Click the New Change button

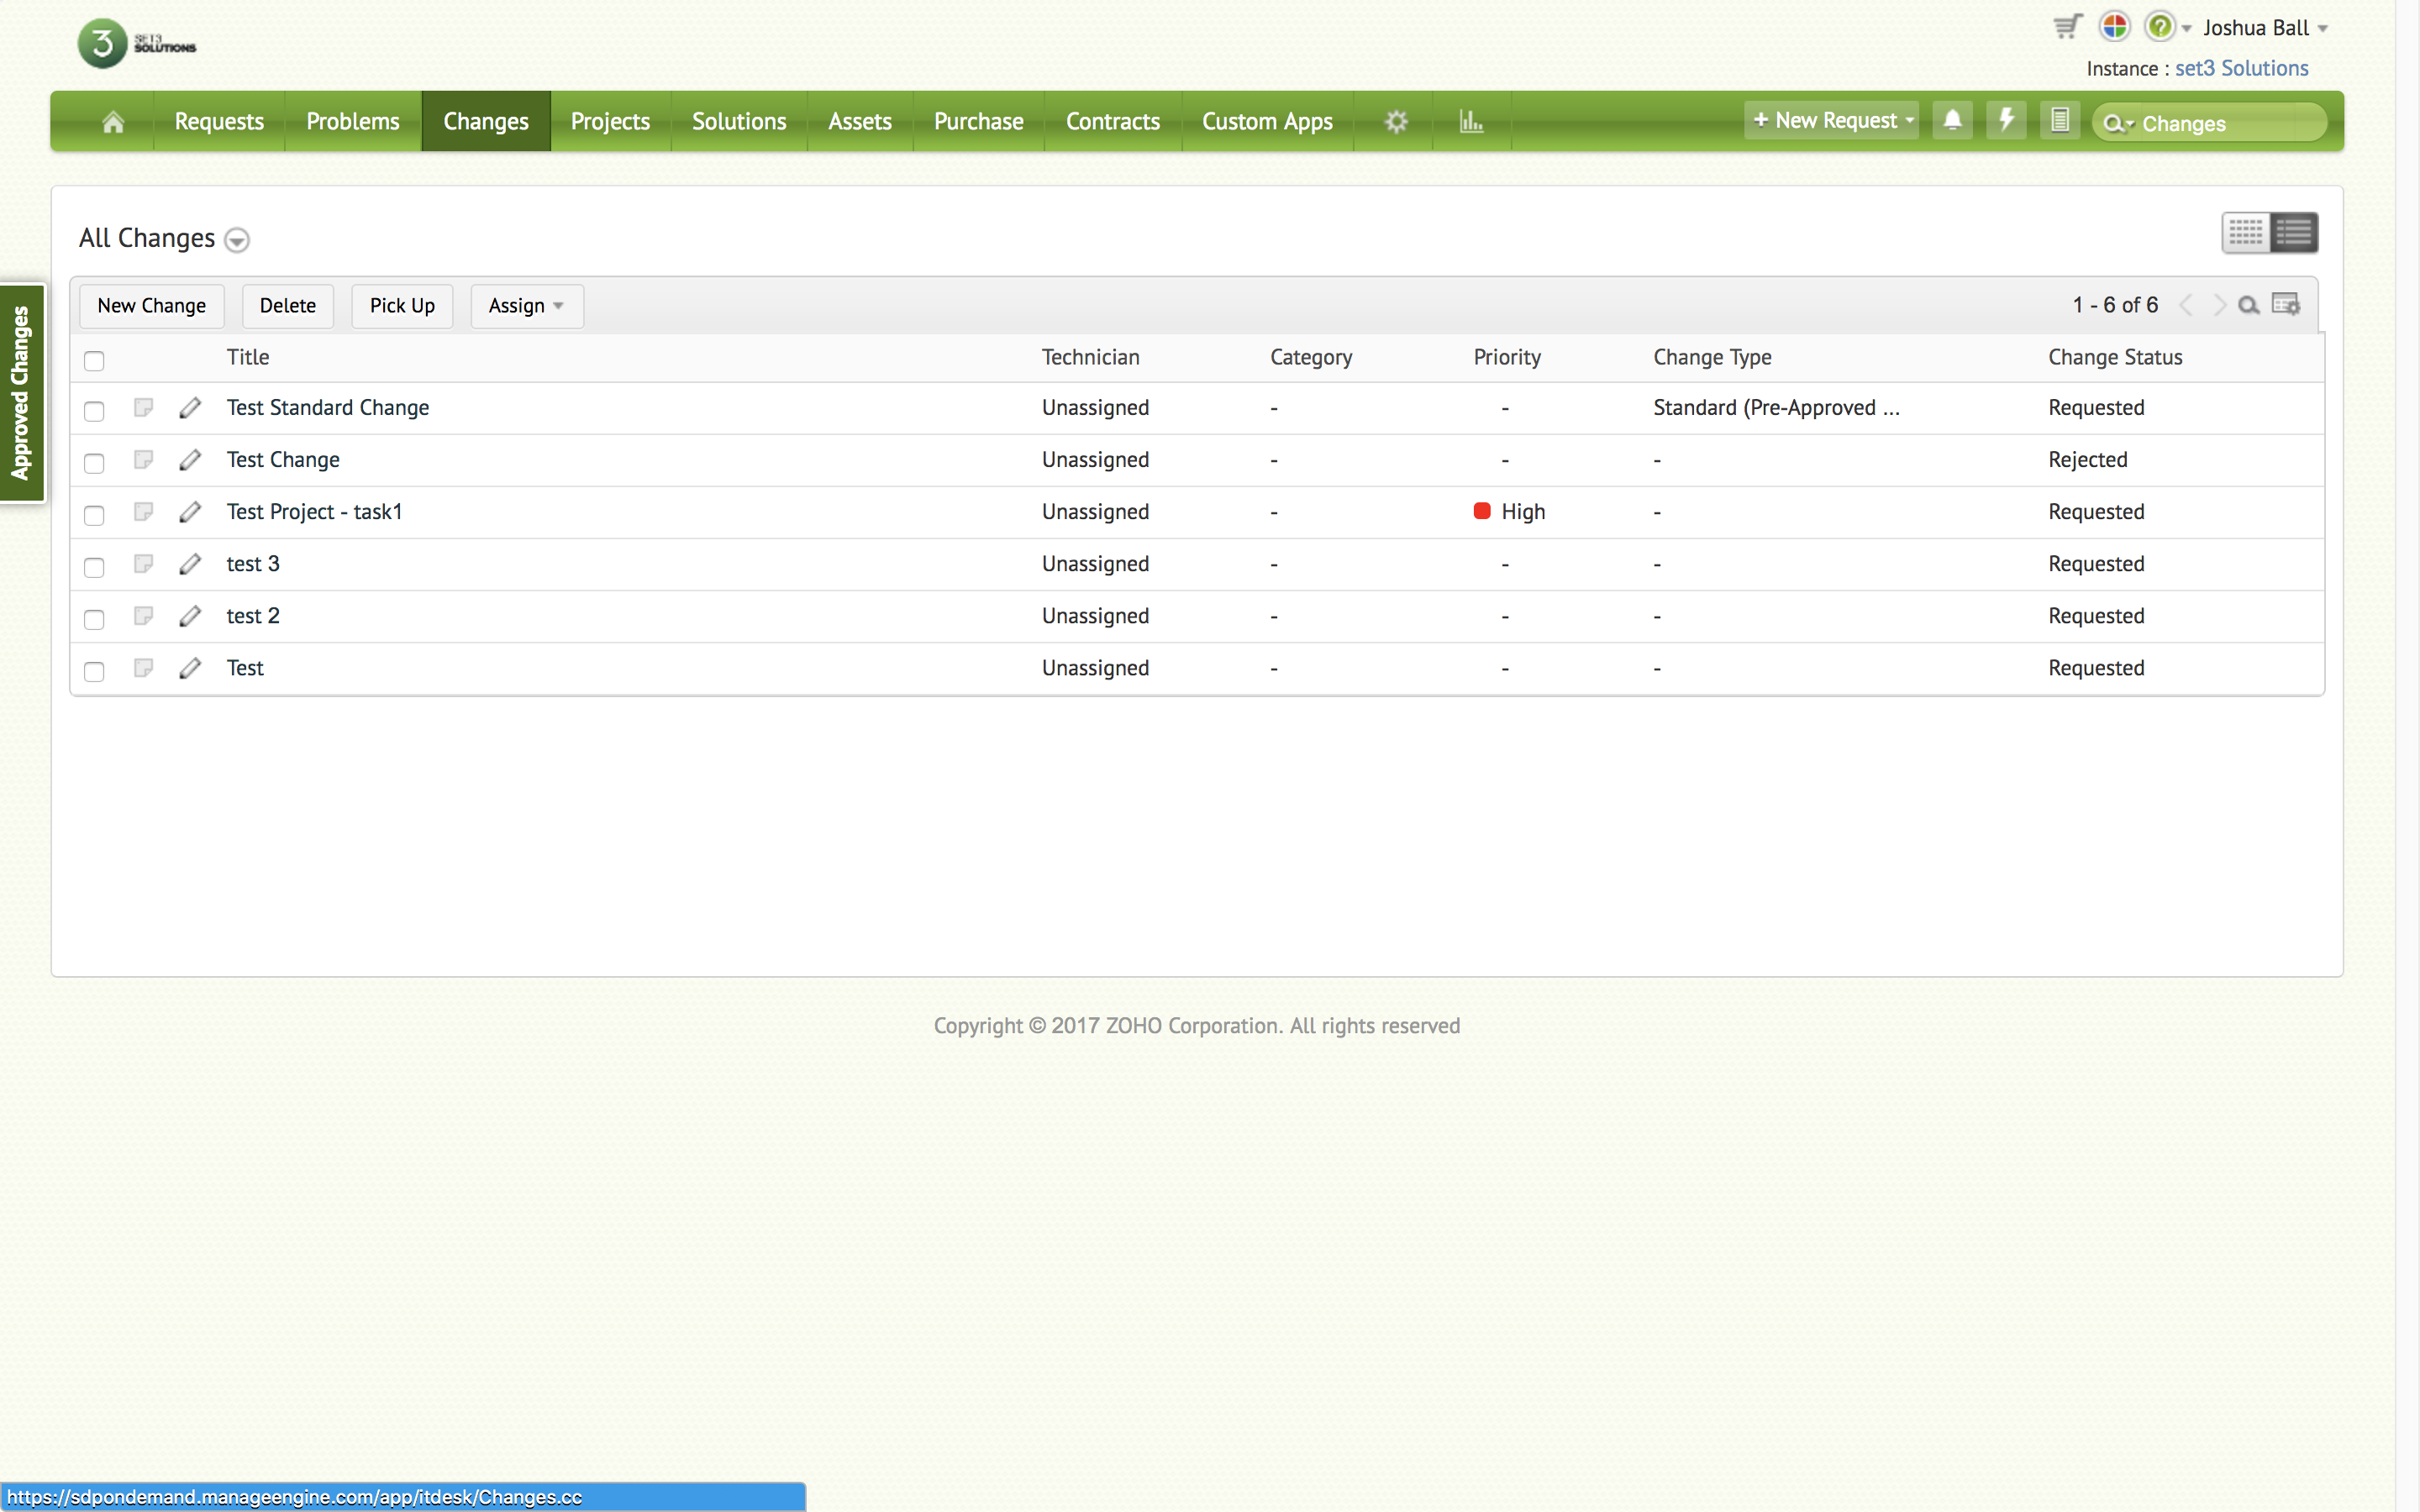pos(151,306)
